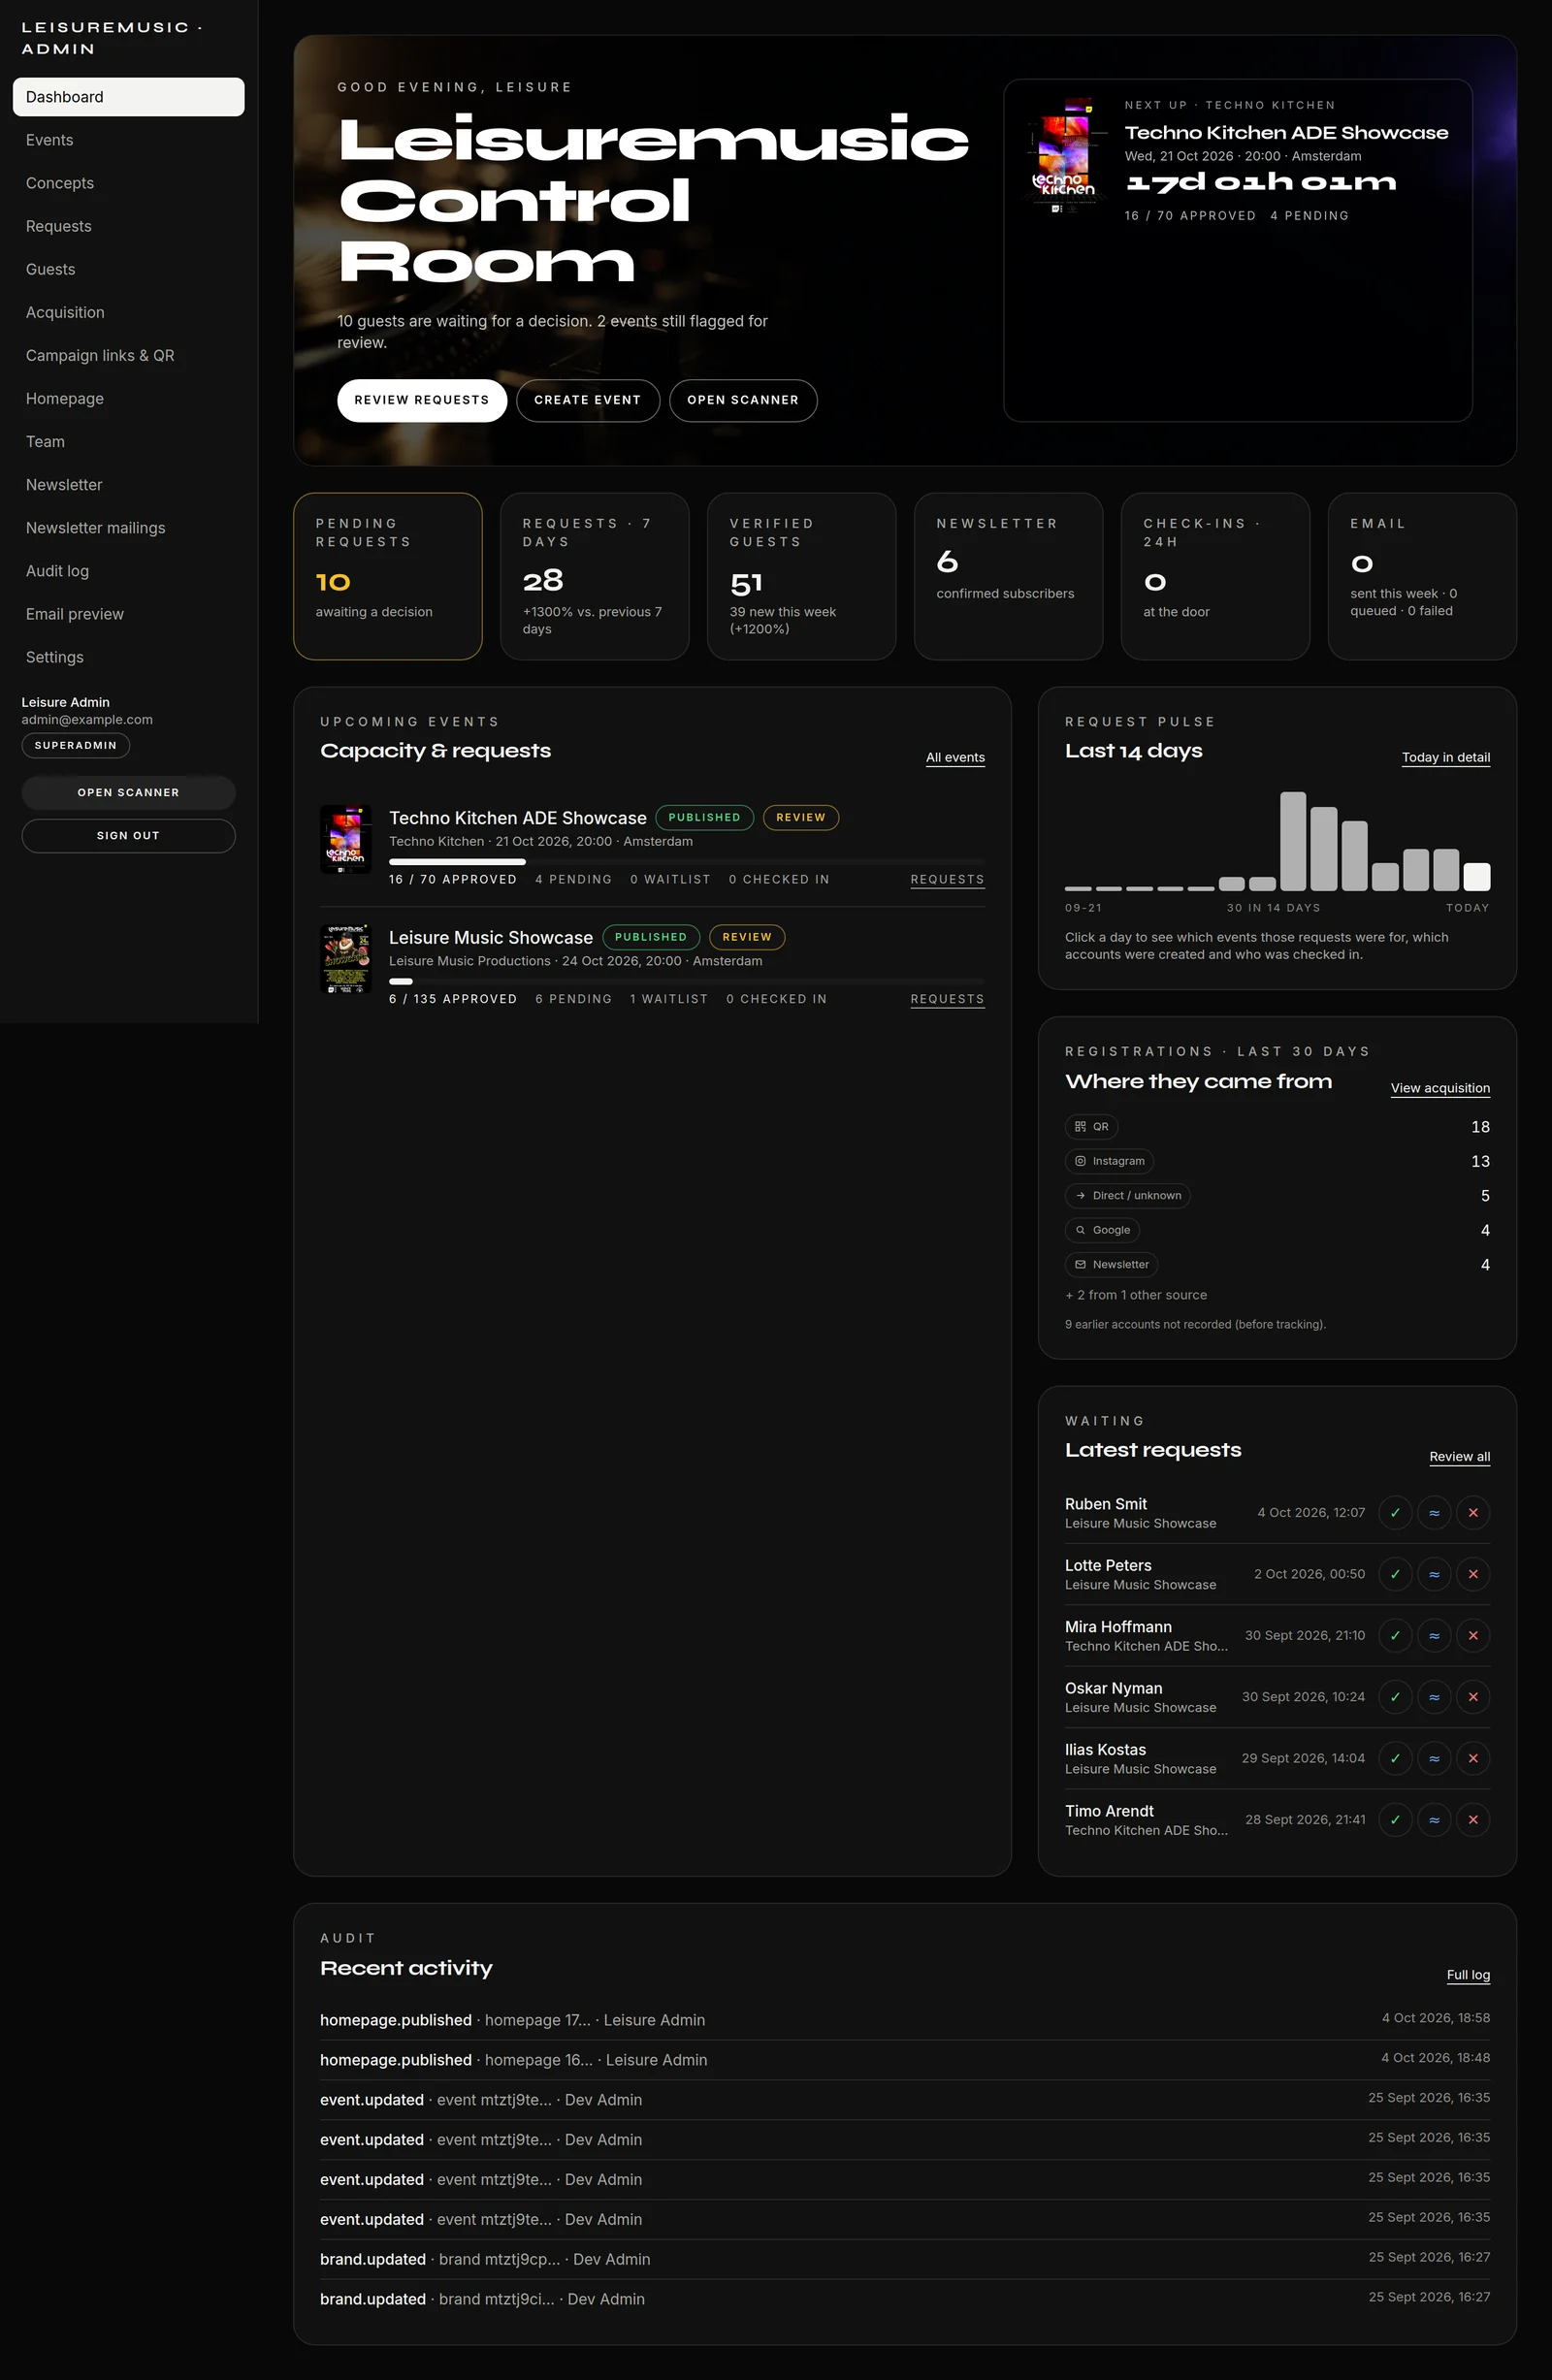Open Requests for Techno Kitchen ADE Showcase
Image resolution: width=1552 pixels, height=2380 pixels.
coord(947,880)
